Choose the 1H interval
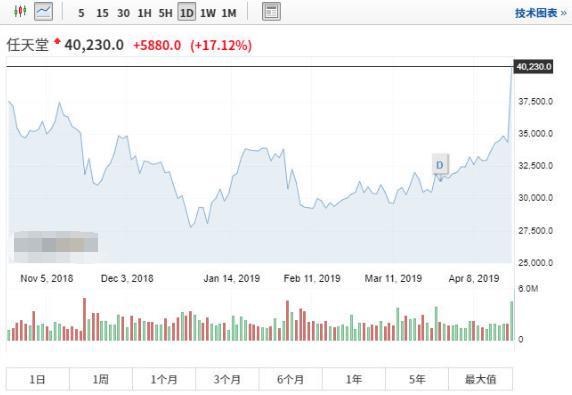The width and height of the screenshot is (572, 395). click(x=144, y=13)
